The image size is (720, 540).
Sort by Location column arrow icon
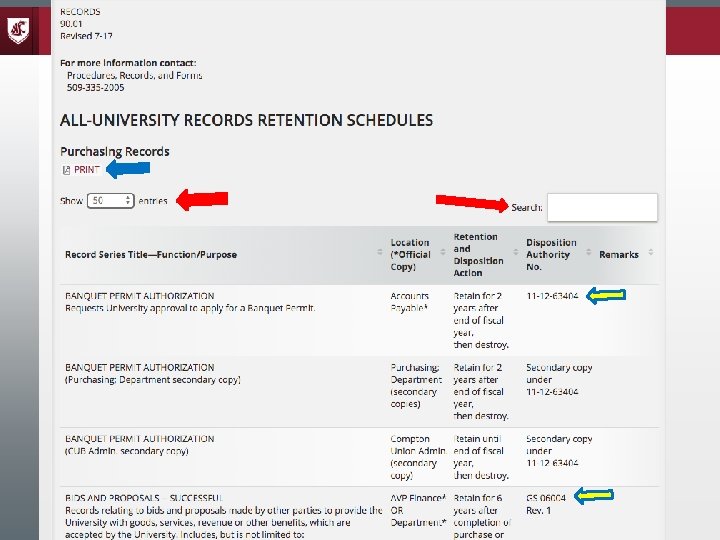coord(443,252)
